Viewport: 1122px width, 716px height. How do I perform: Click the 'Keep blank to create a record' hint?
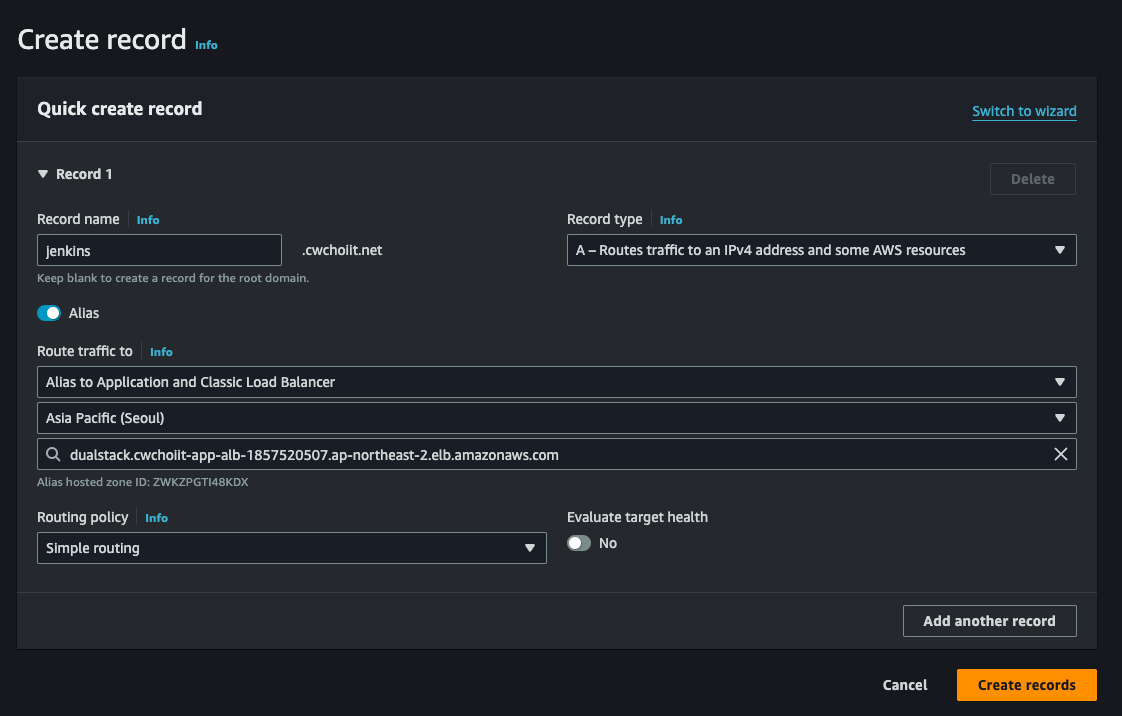pos(173,278)
